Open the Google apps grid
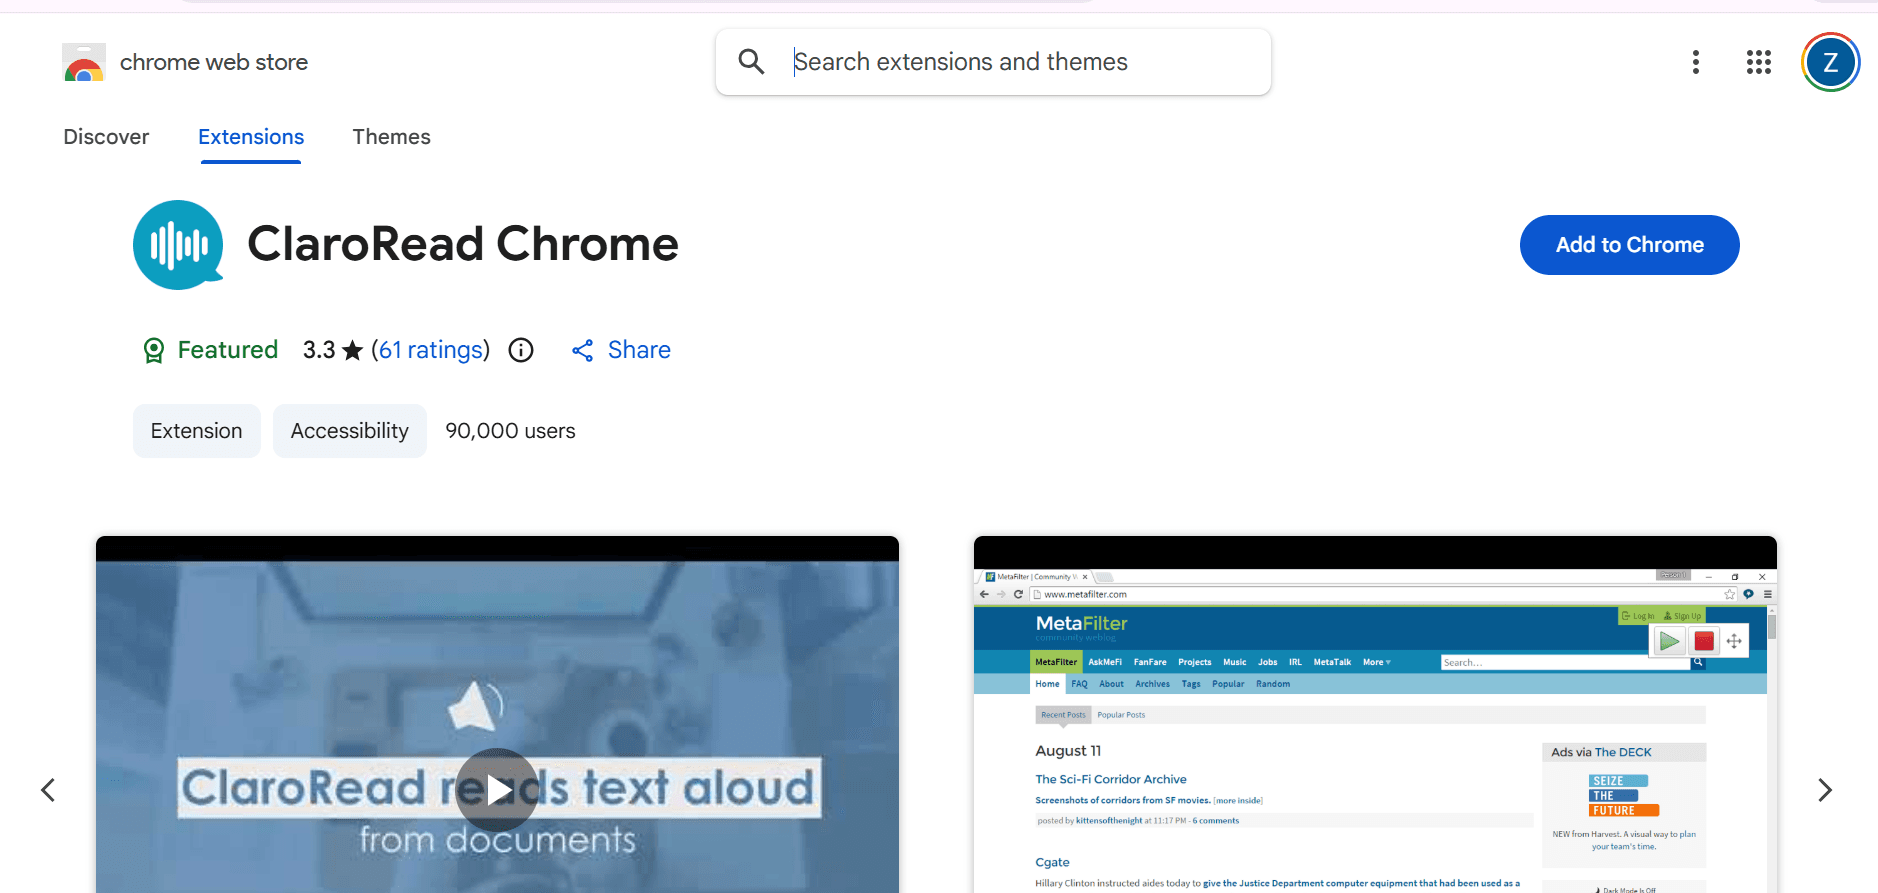The image size is (1878, 893). pyautogui.click(x=1759, y=62)
